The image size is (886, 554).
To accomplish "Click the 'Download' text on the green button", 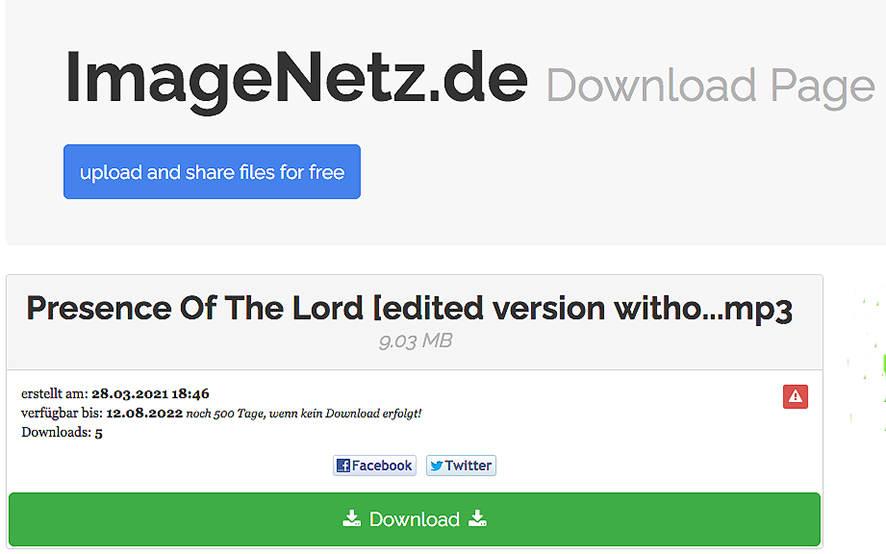I will click(414, 519).
